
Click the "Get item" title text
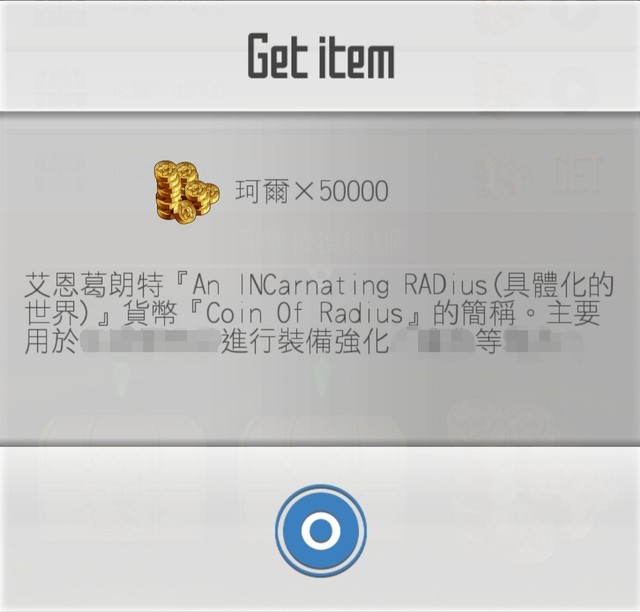(321, 56)
